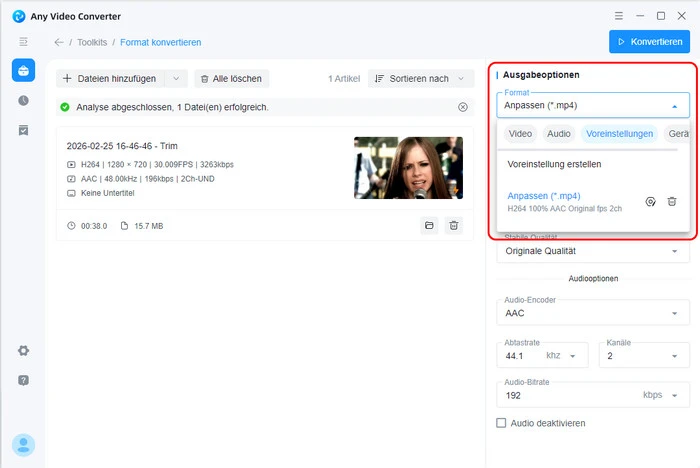Click the user profile avatar
Image resolution: width=700 pixels, height=468 pixels.
tap(23, 445)
